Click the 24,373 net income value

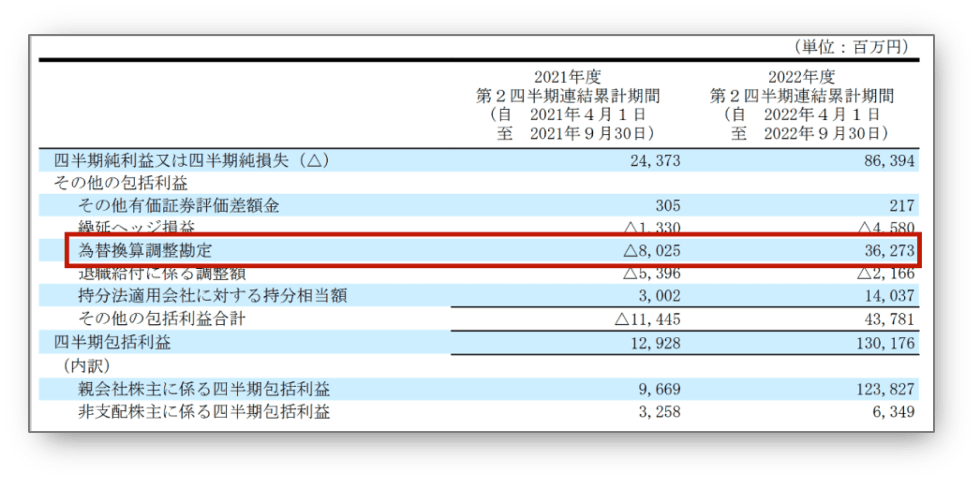click(655, 161)
